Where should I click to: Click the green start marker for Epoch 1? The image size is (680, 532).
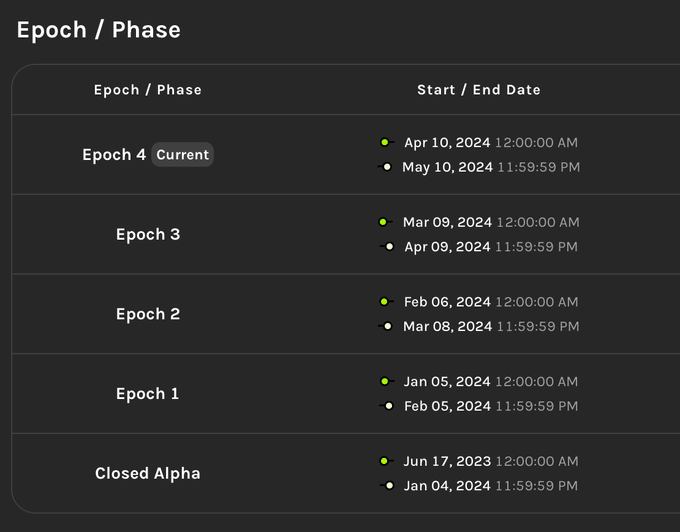click(384, 381)
